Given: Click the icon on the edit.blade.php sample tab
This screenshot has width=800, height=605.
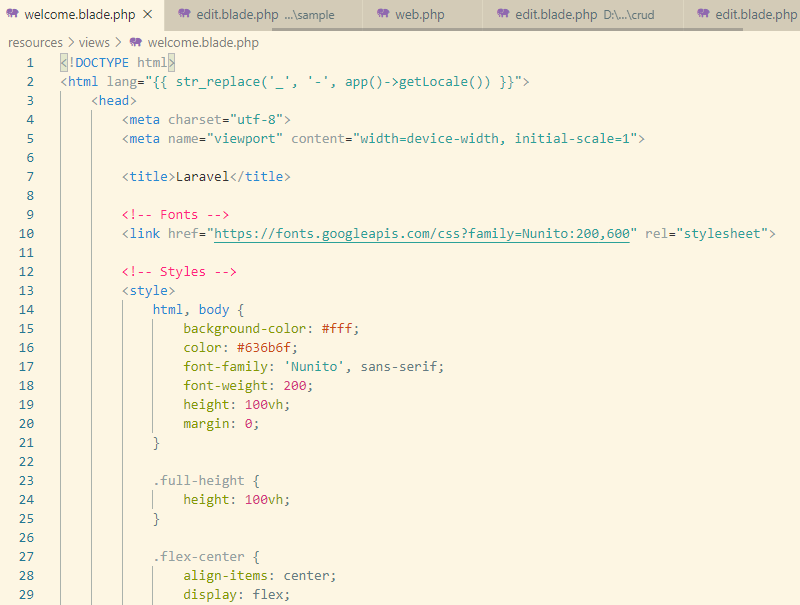Looking at the screenshot, I should pyautogui.click(x=183, y=15).
